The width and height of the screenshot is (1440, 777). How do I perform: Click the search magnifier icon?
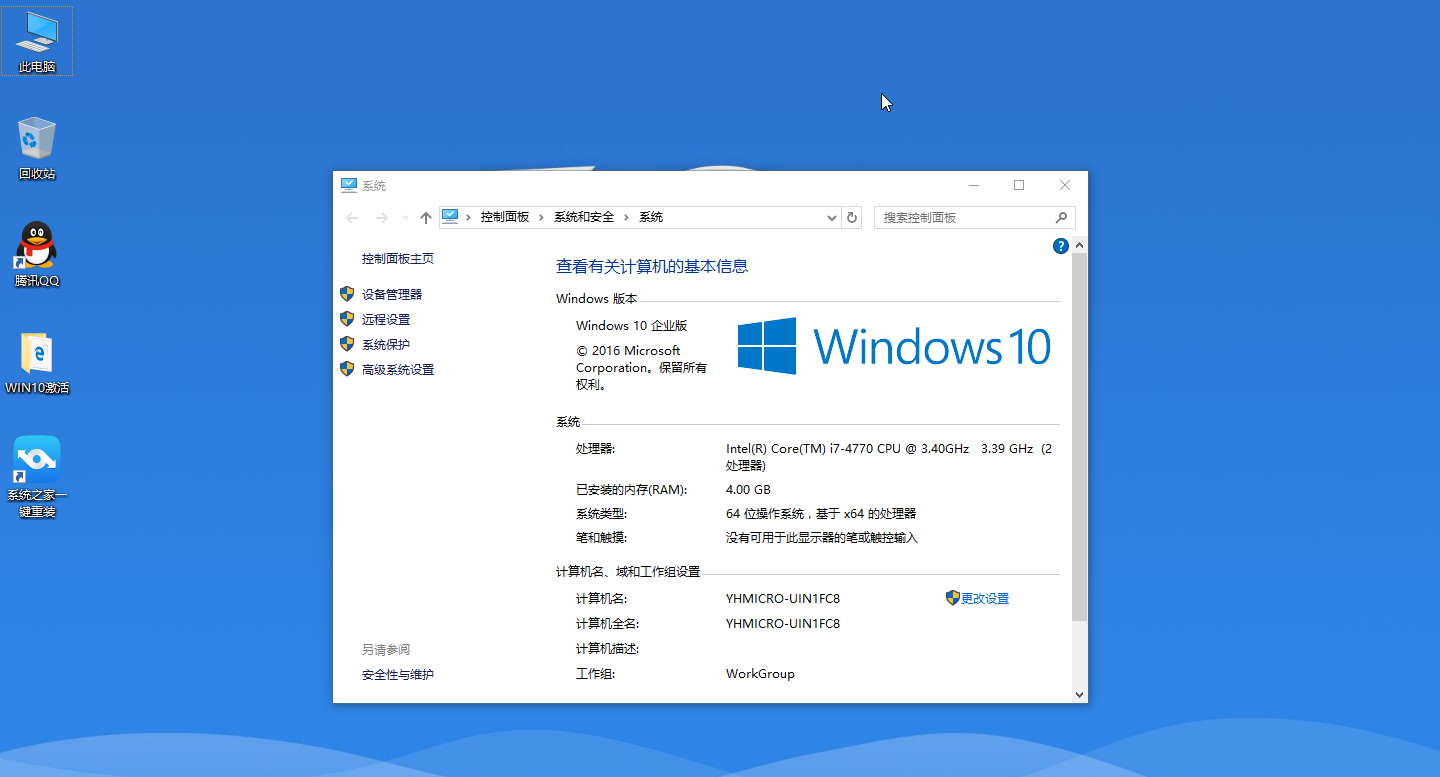1062,217
